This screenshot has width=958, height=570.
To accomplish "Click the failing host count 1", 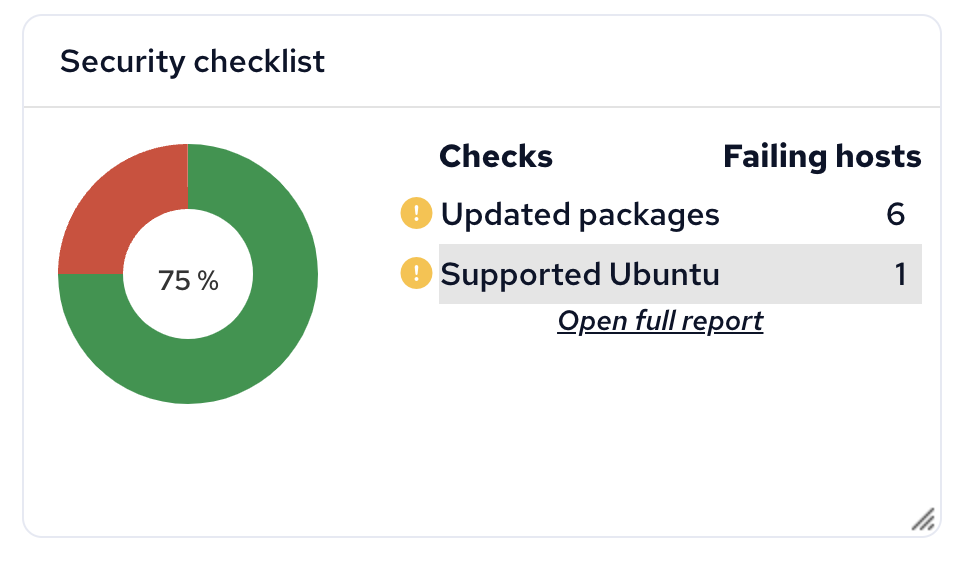I will 900,274.
